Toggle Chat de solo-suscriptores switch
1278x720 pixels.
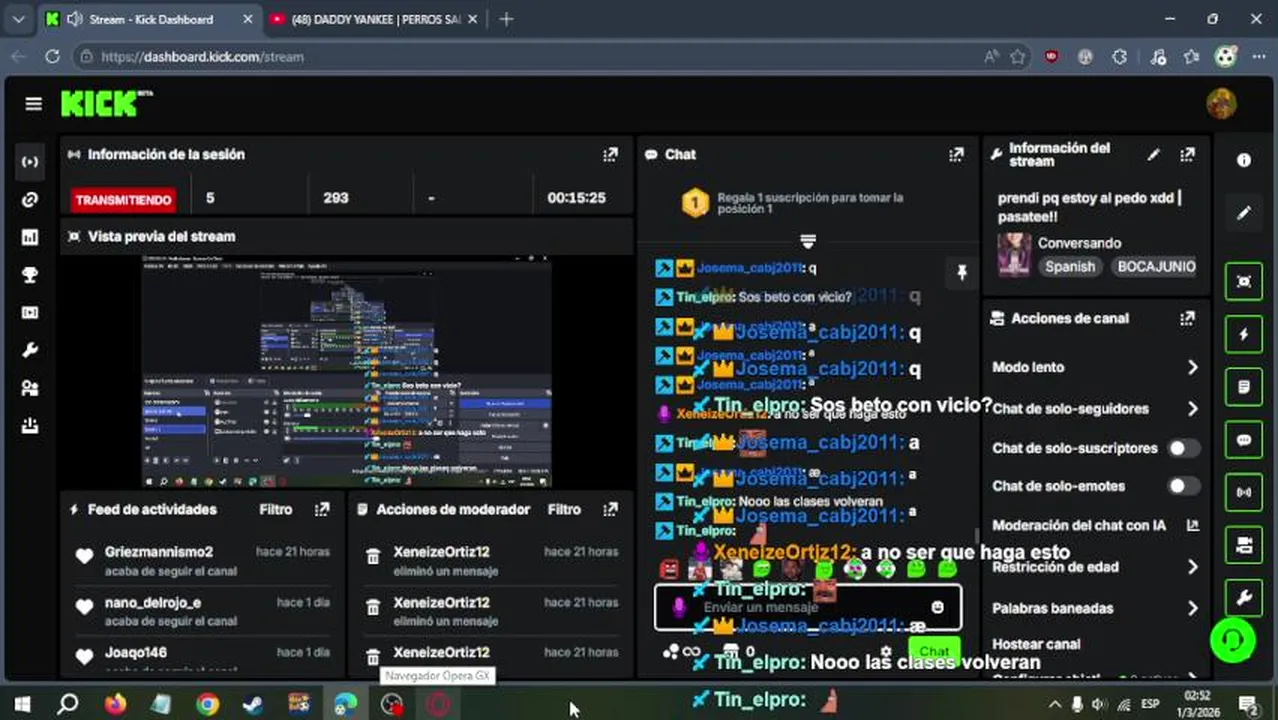pyautogui.click(x=1183, y=448)
